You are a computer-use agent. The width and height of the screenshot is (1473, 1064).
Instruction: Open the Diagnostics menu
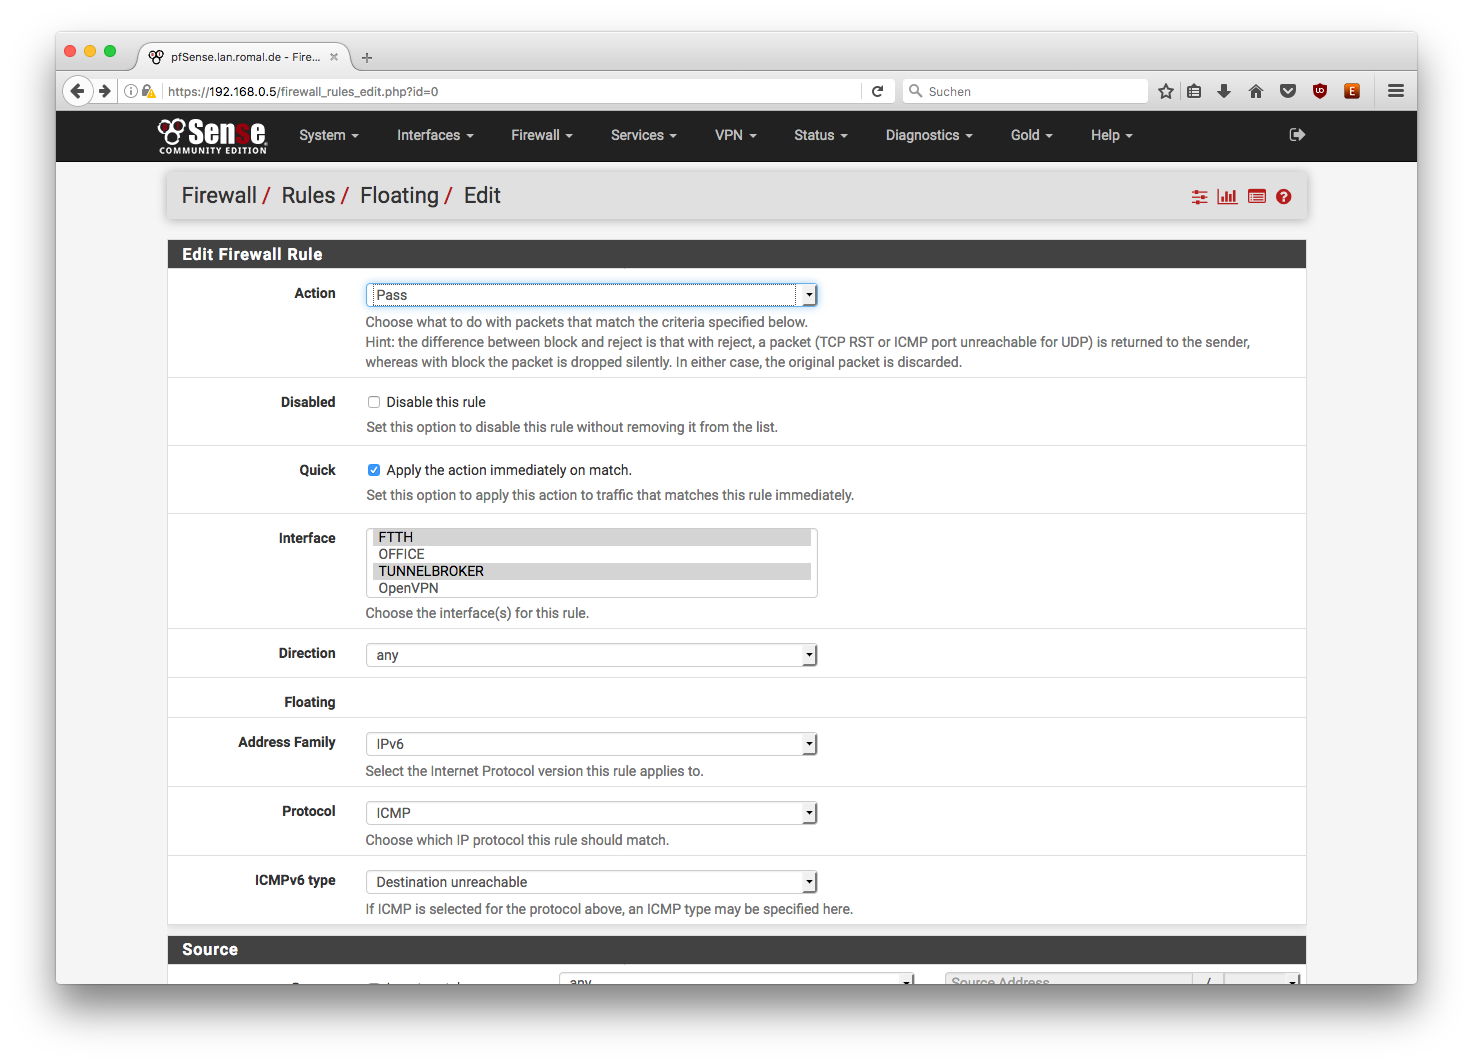[928, 135]
